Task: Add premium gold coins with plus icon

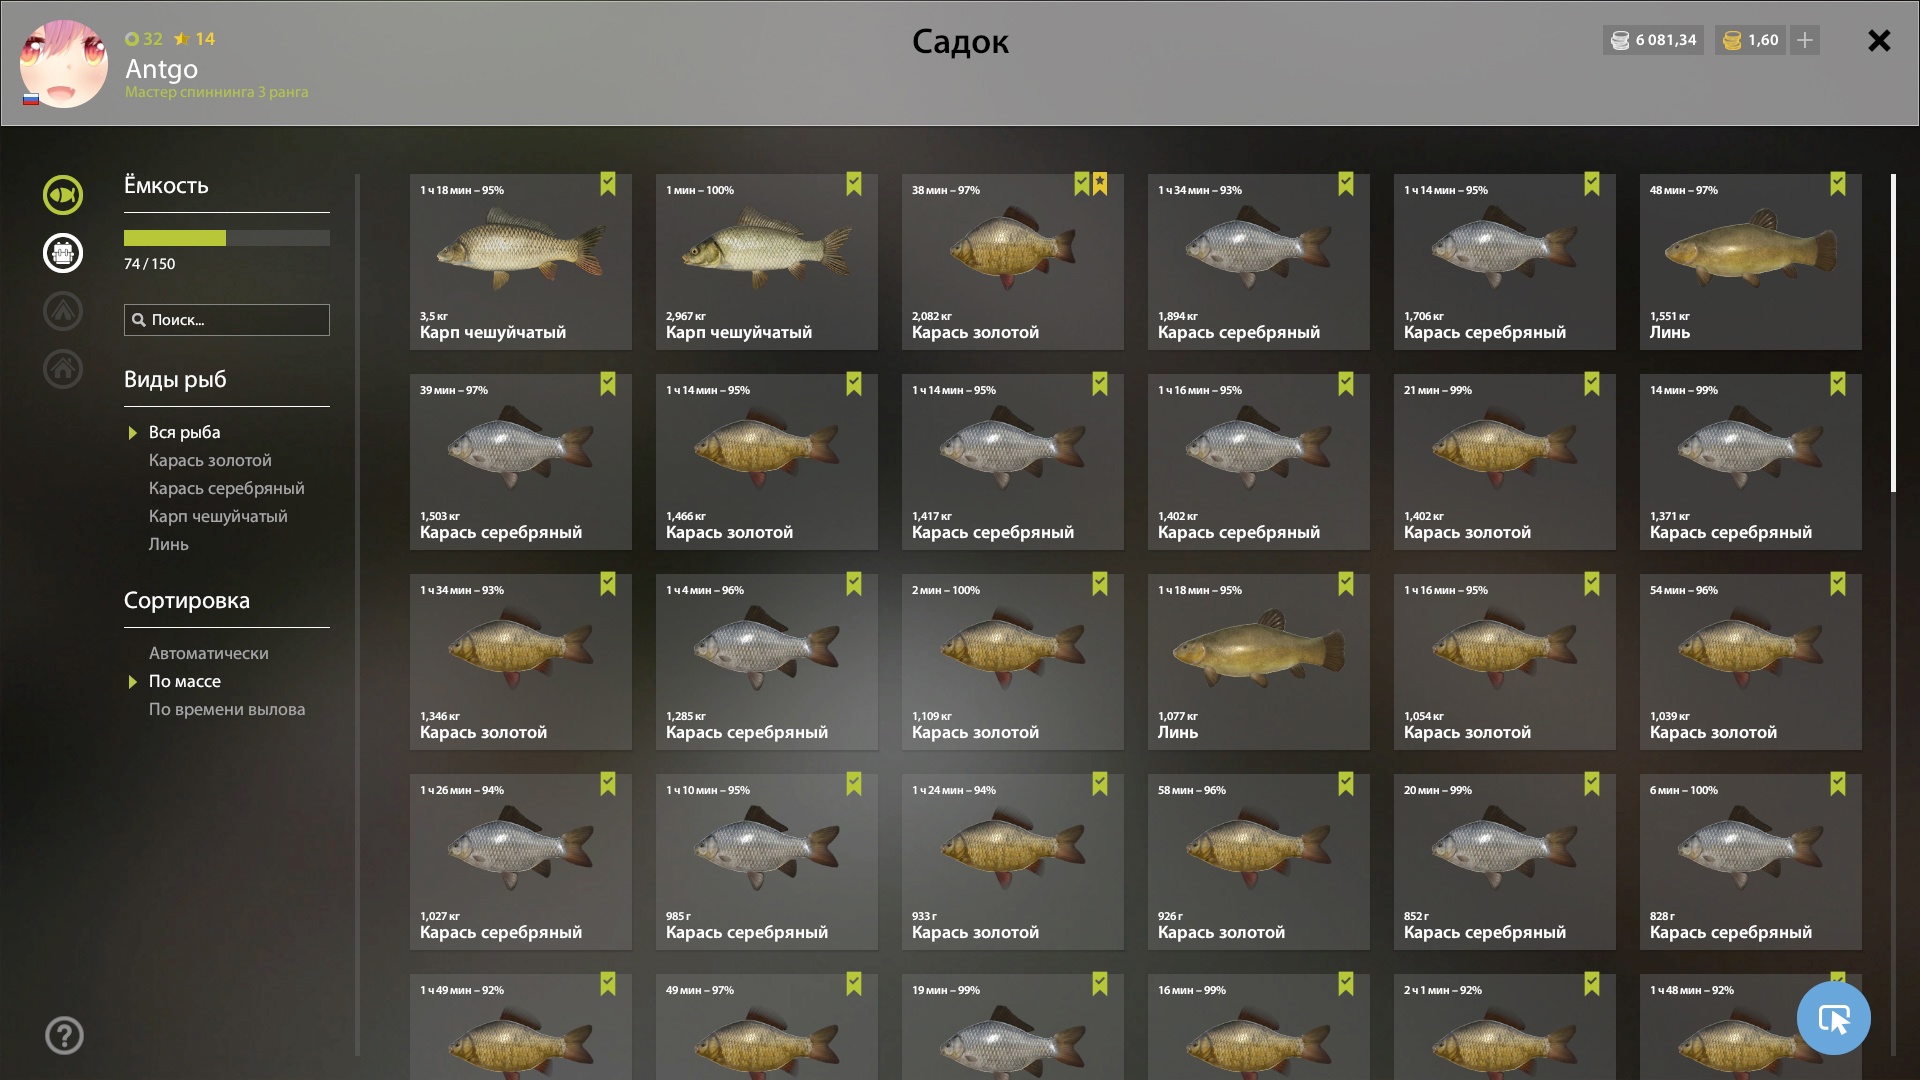Action: pos(1805,40)
